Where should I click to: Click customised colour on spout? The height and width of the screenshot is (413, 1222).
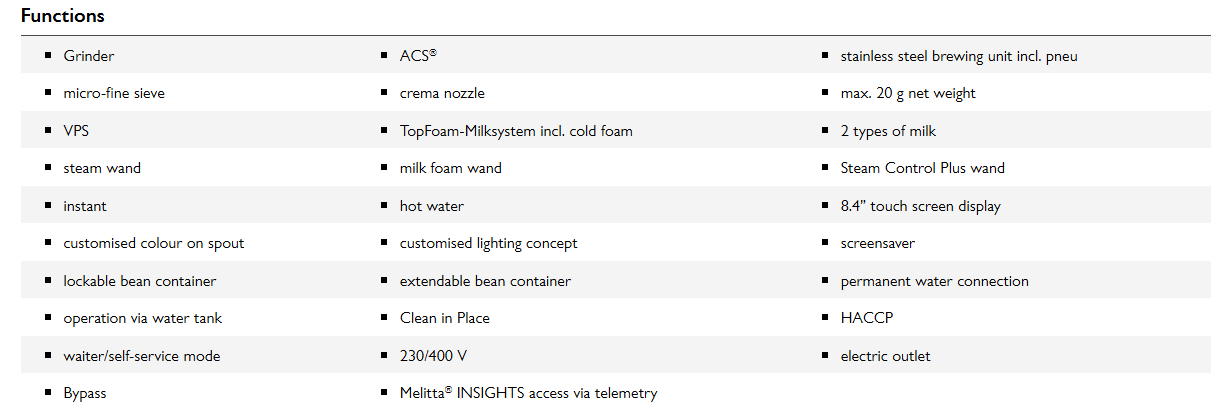pos(154,243)
